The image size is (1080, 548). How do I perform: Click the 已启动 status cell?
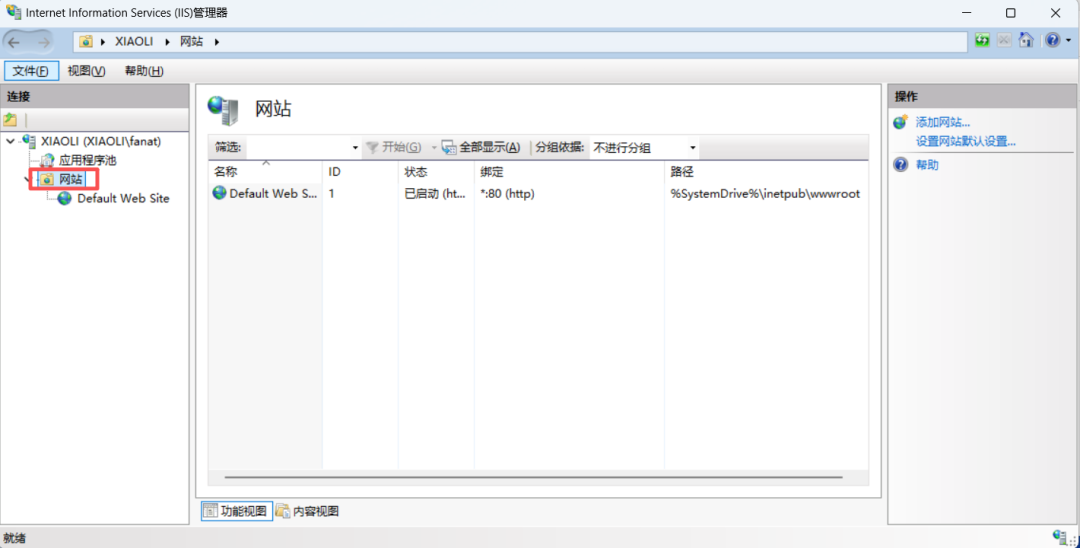[x=435, y=193]
